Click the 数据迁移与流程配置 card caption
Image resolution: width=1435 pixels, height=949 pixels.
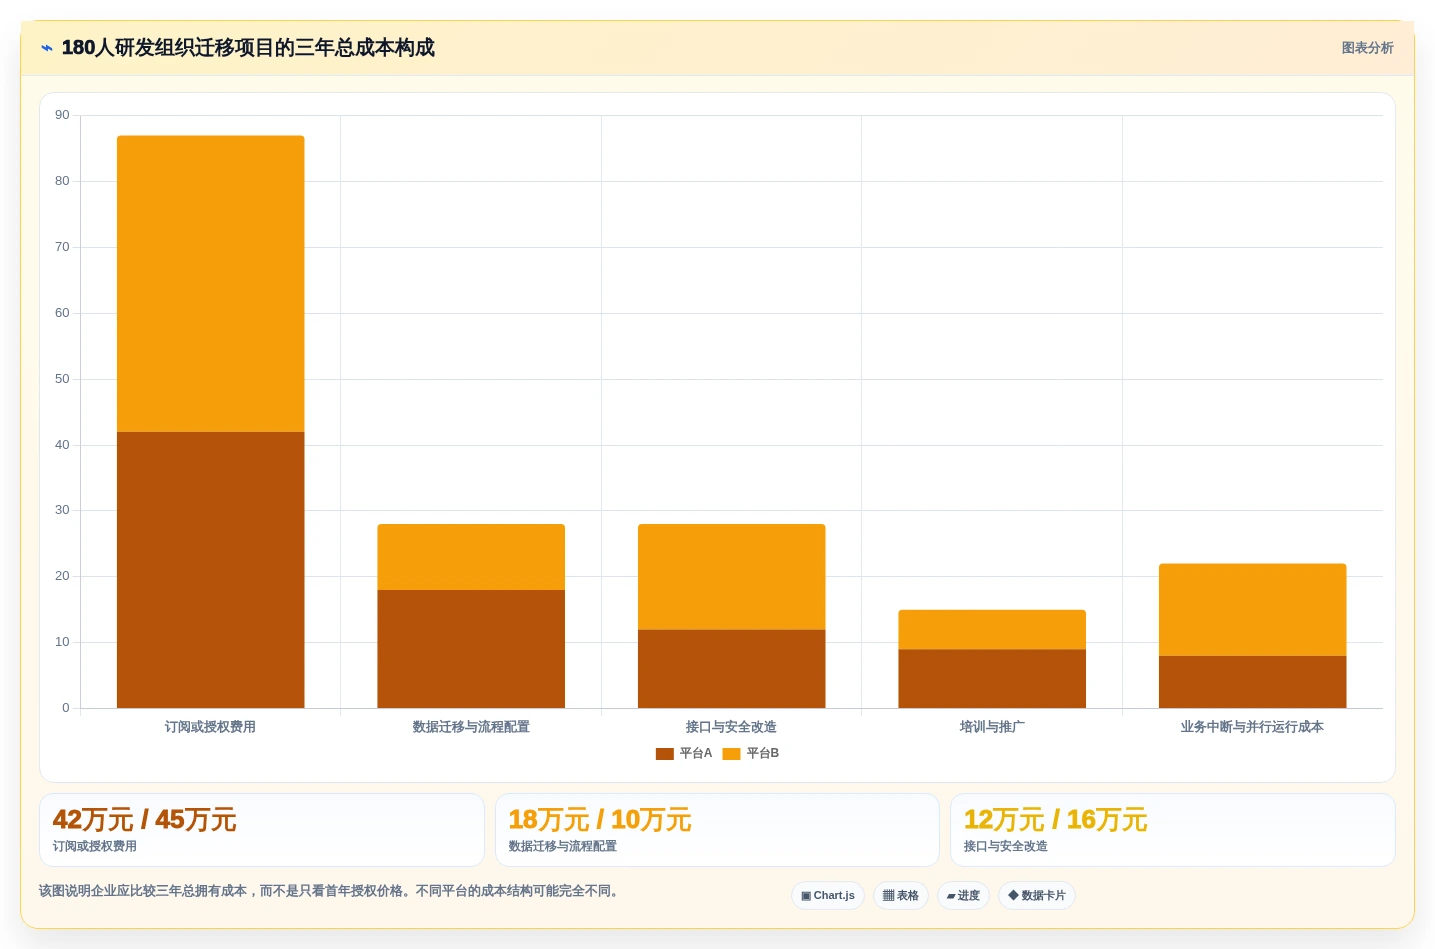[x=563, y=846]
